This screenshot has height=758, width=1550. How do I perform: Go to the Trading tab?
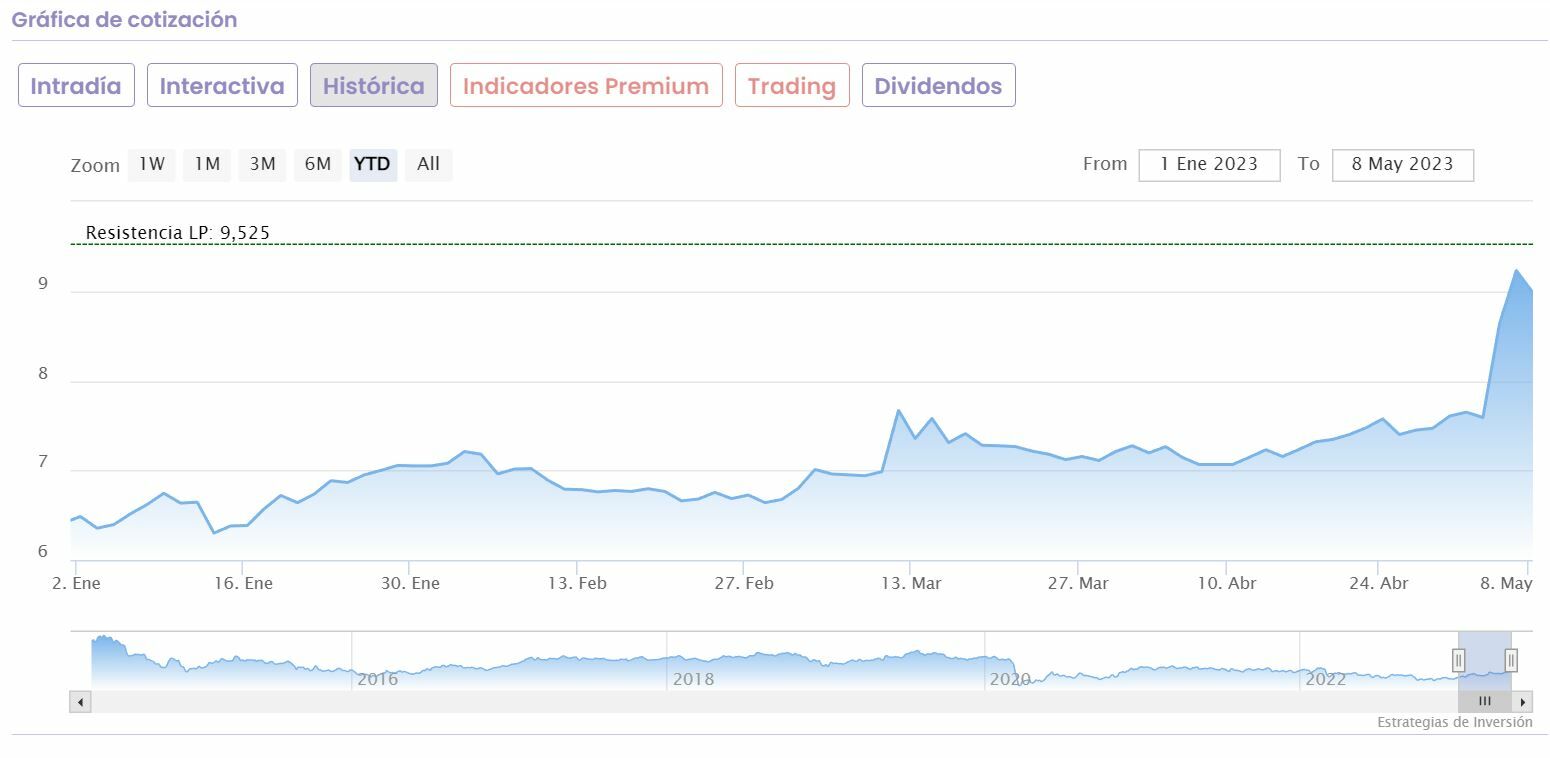click(x=792, y=86)
